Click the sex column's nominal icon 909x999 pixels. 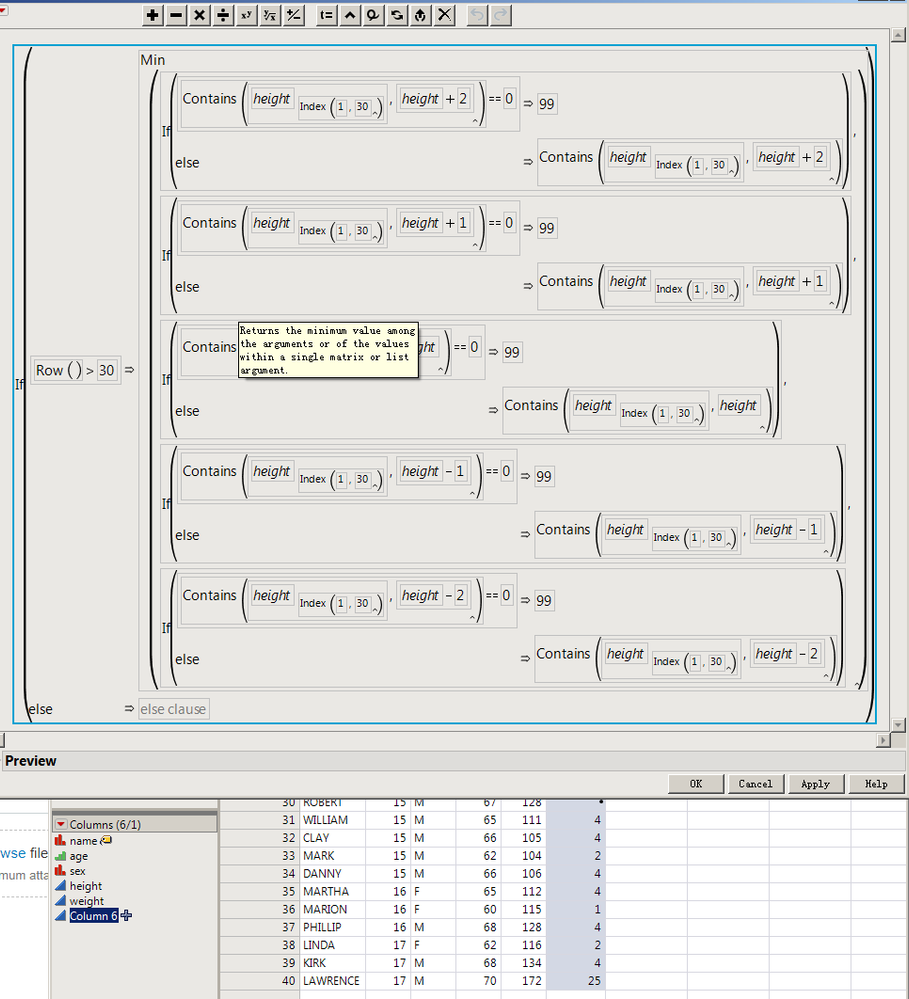point(61,871)
